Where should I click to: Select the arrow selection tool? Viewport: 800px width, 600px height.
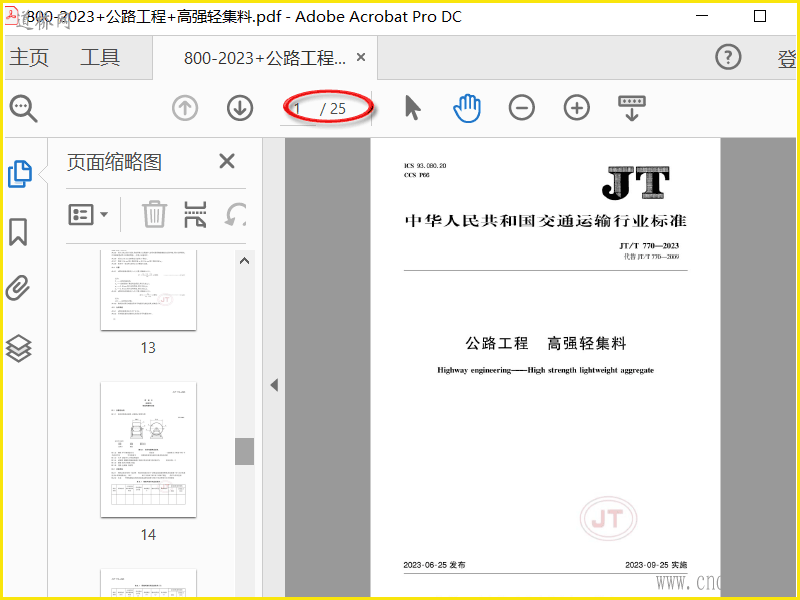pos(412,108)
